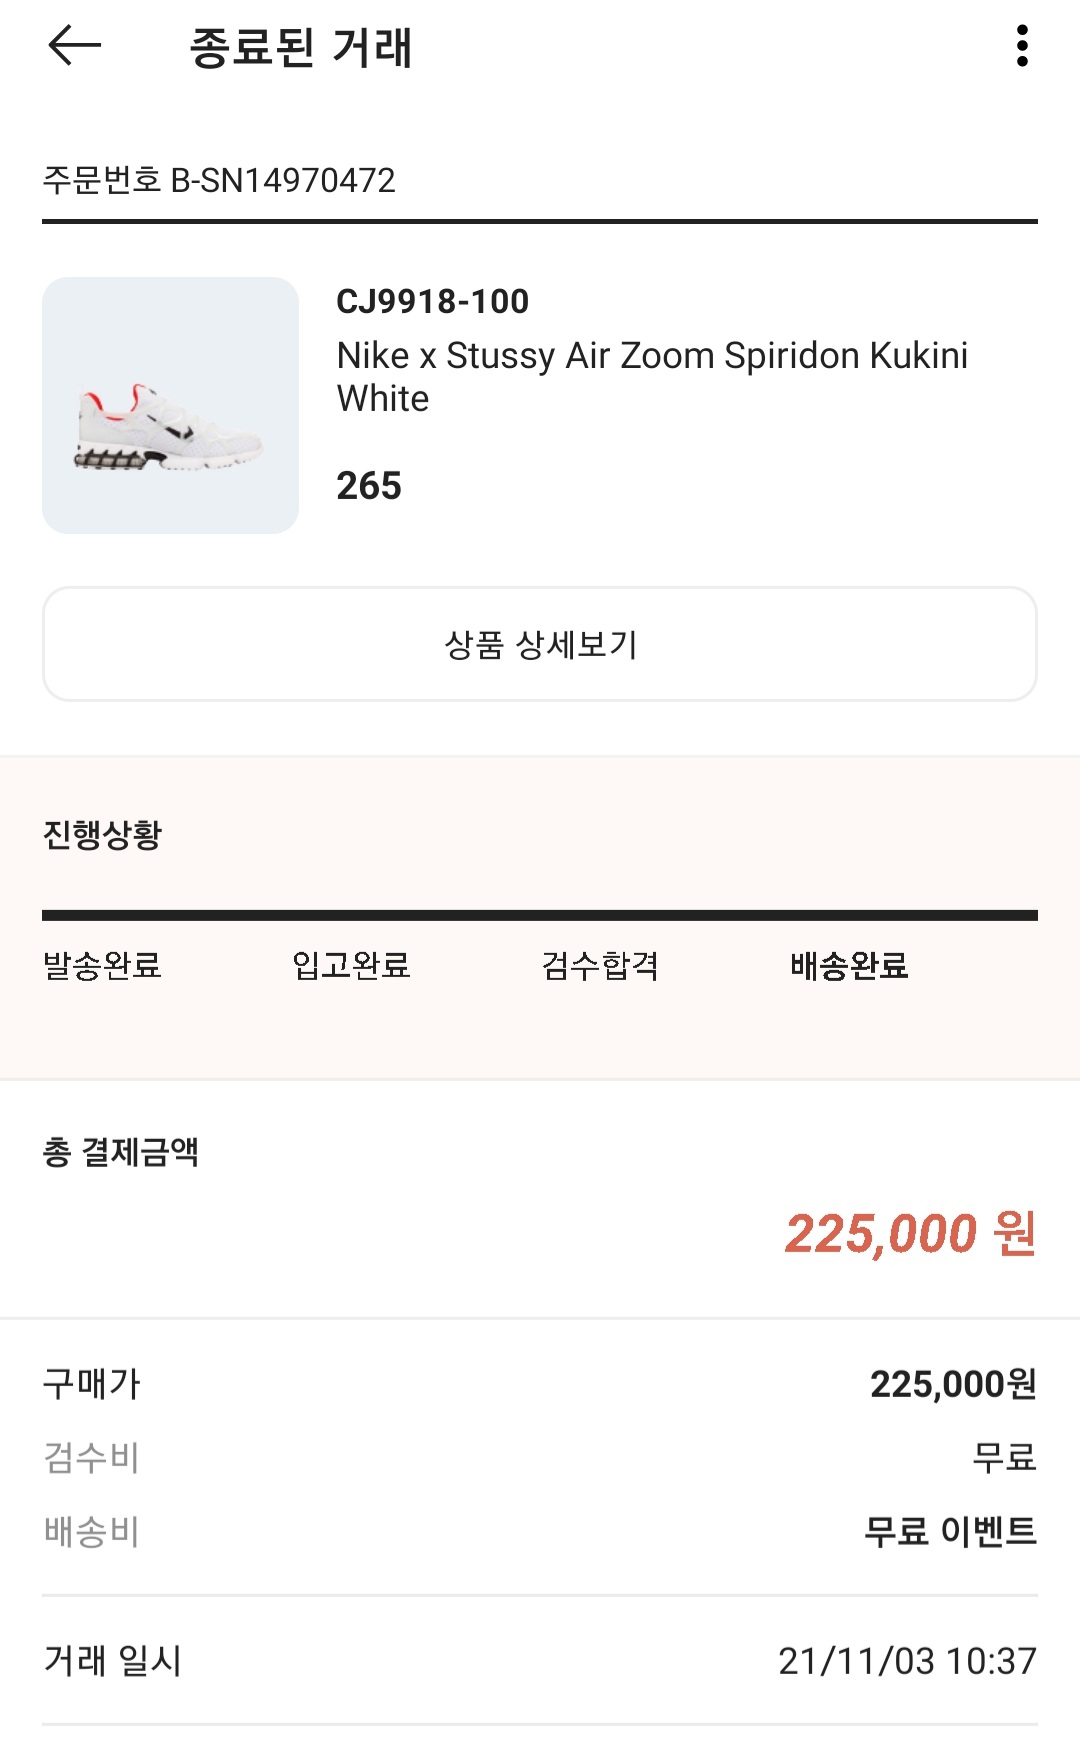This screenshot has width=1080, height=1748.
Task: Tap the 거래 일시 date value
Action: coord(907,1661)
